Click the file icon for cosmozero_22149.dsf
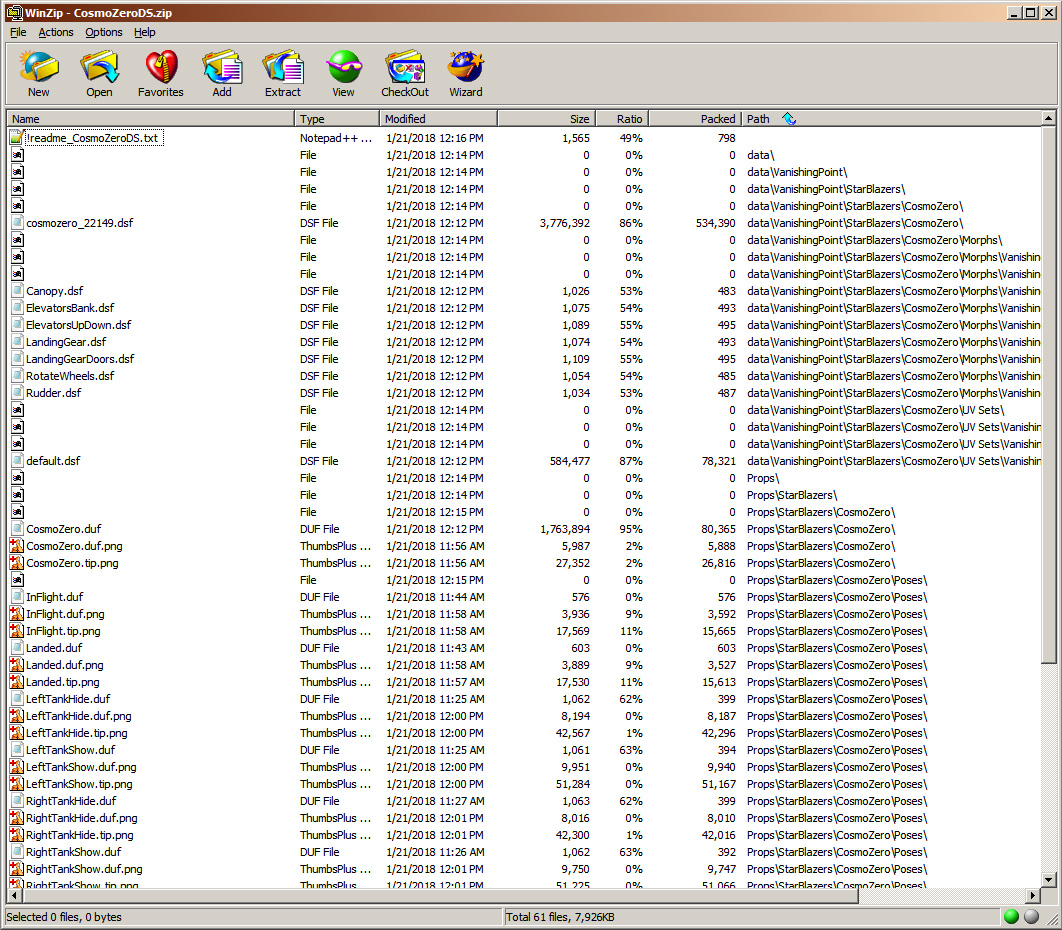The height and width of the screenshot is (930, 1062). tap(18, 223)
